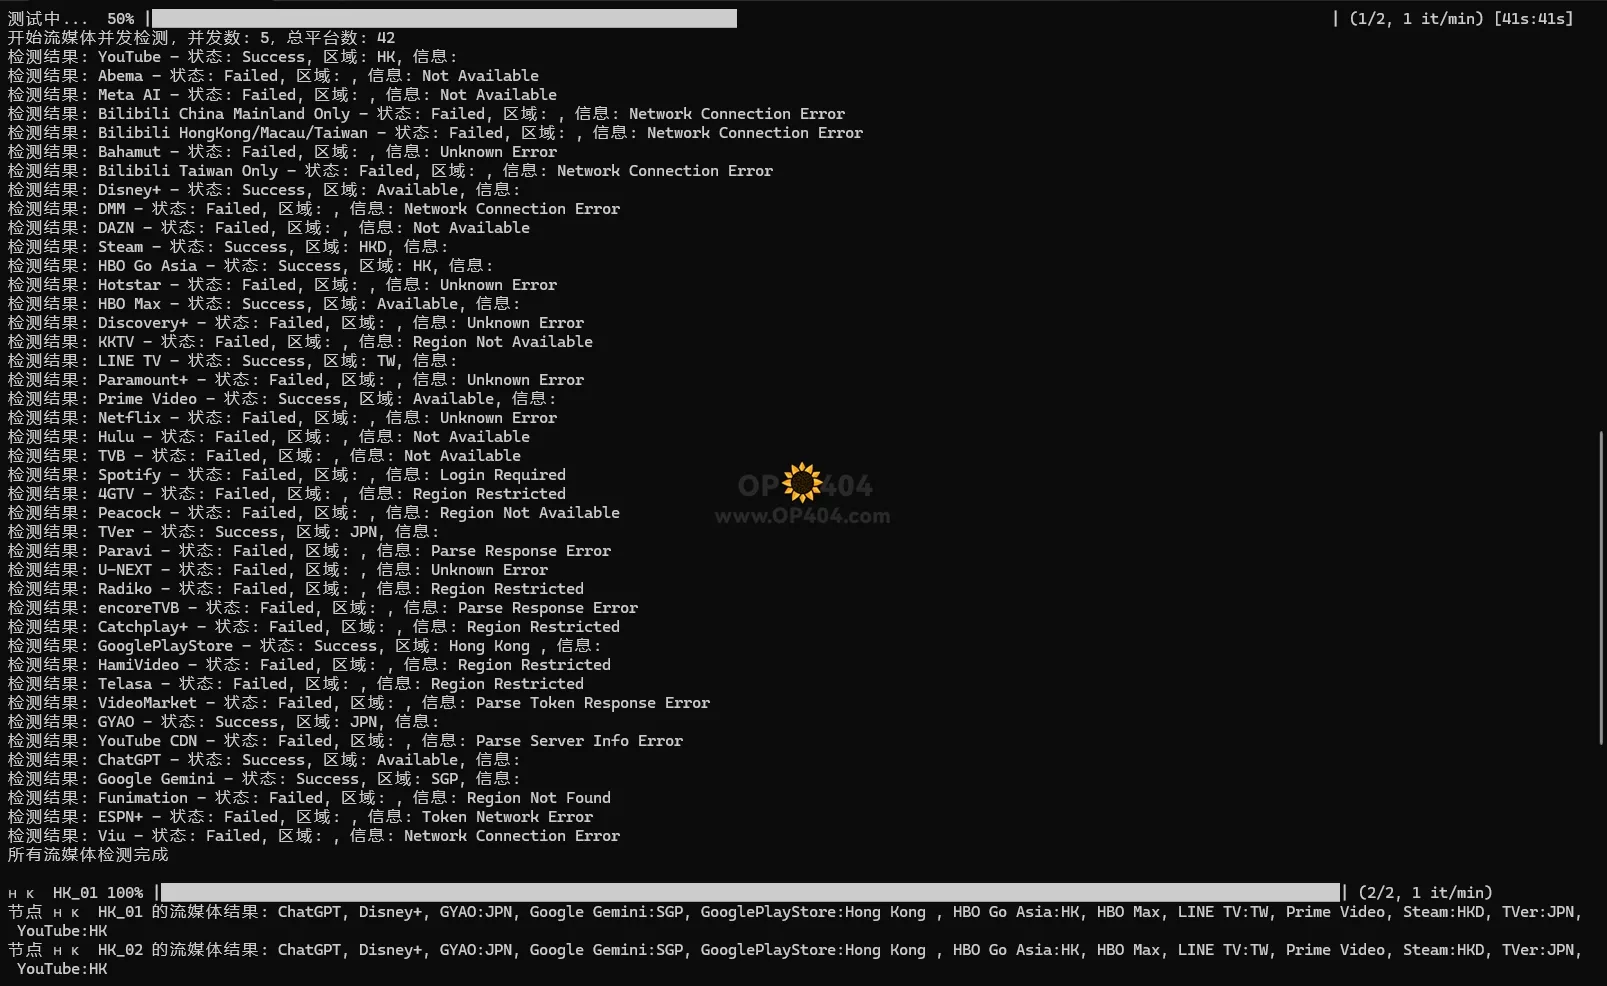Click the 节点 HK_01 的流媒体结果 summary
The width and height of the screenshot is (1607, 986).
(x=796, y=921)
